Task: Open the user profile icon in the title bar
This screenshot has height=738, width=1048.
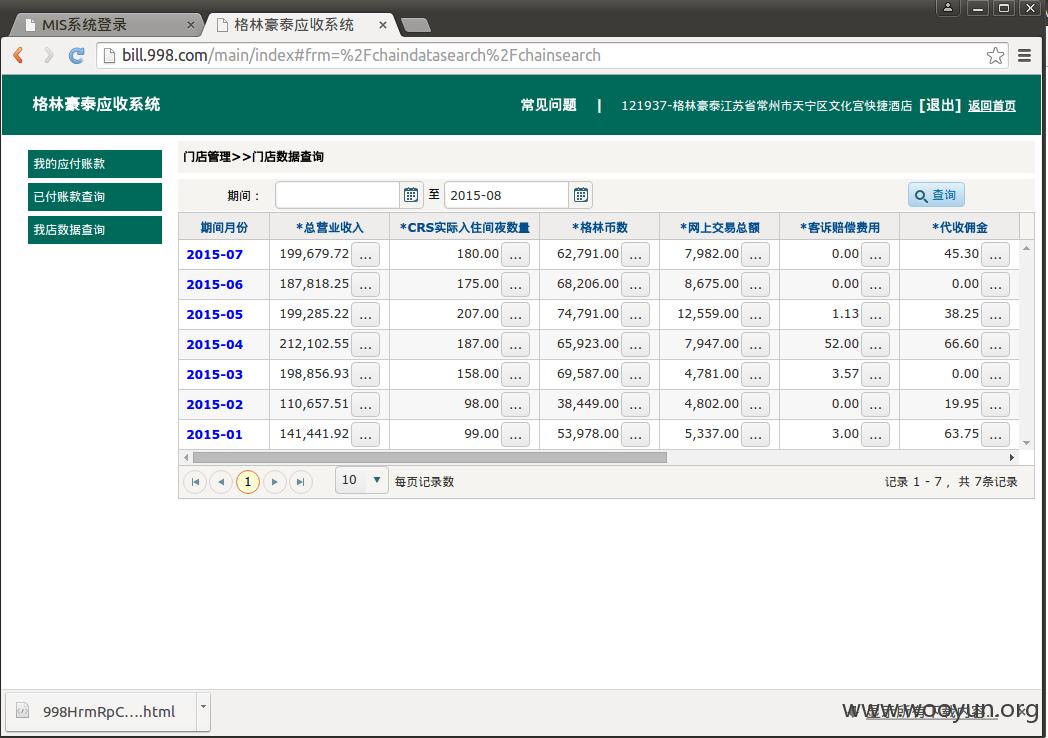Action: 948,8
